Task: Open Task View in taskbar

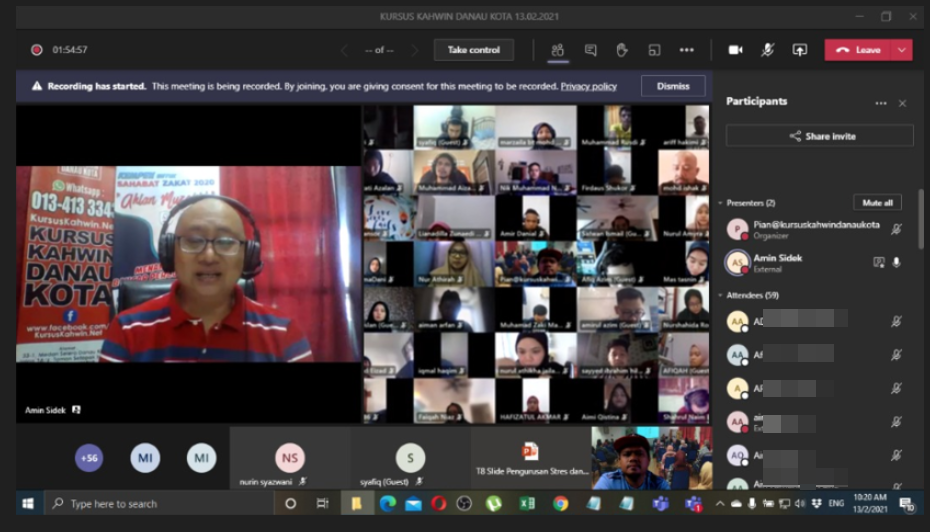Action: click(x=322, y=504)
